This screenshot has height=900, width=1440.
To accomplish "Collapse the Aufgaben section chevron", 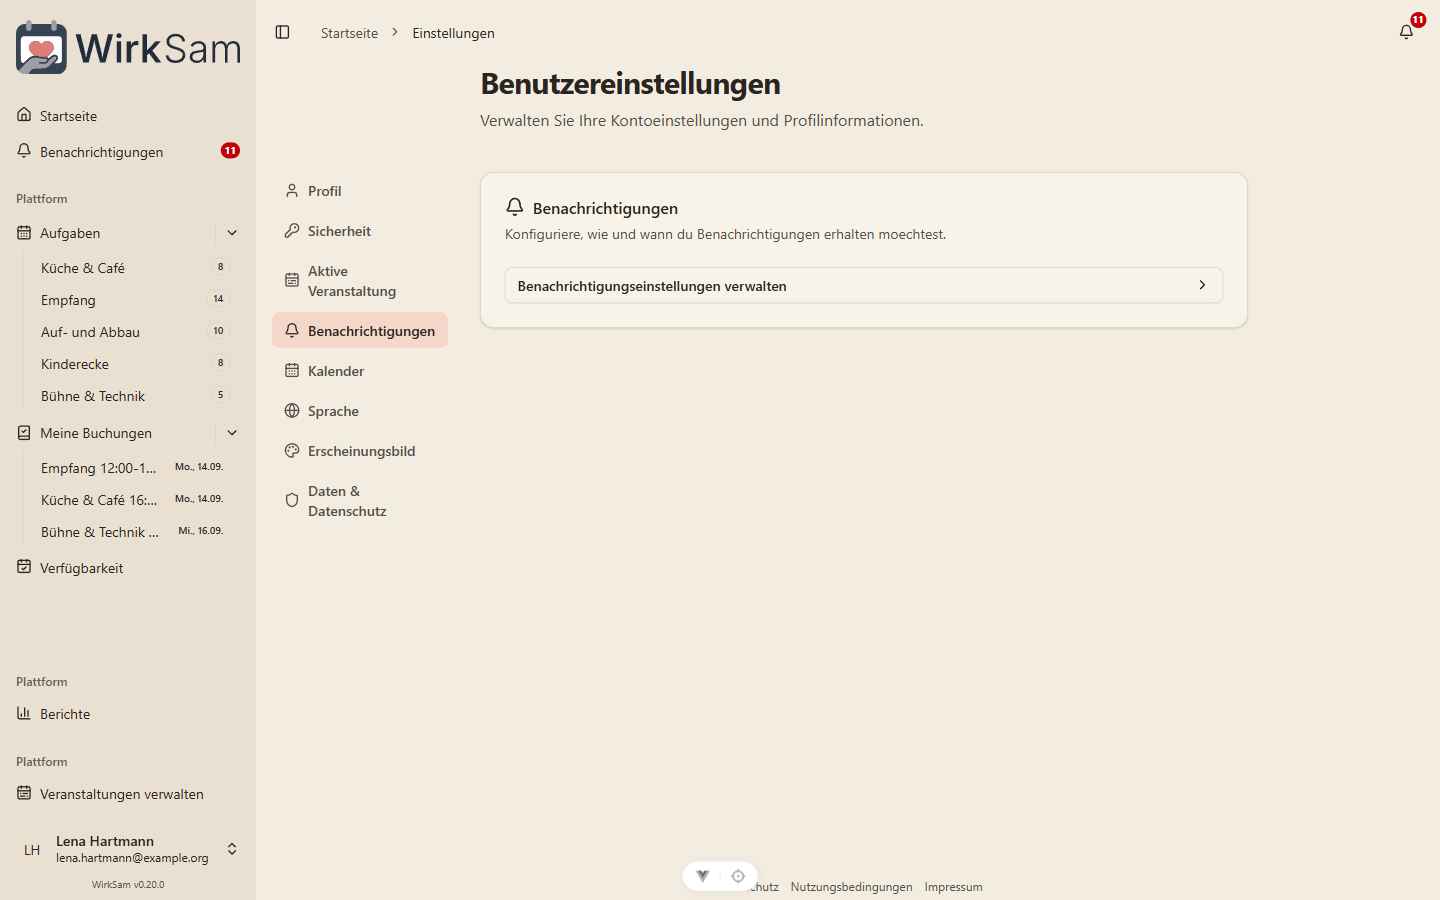I will click(232, 233).
